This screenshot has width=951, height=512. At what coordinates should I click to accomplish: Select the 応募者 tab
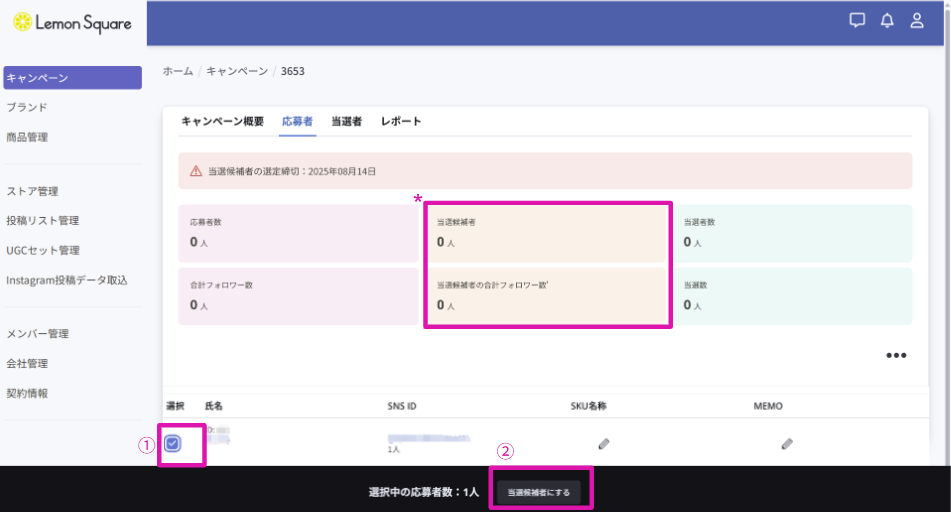(x=297, y=121)
